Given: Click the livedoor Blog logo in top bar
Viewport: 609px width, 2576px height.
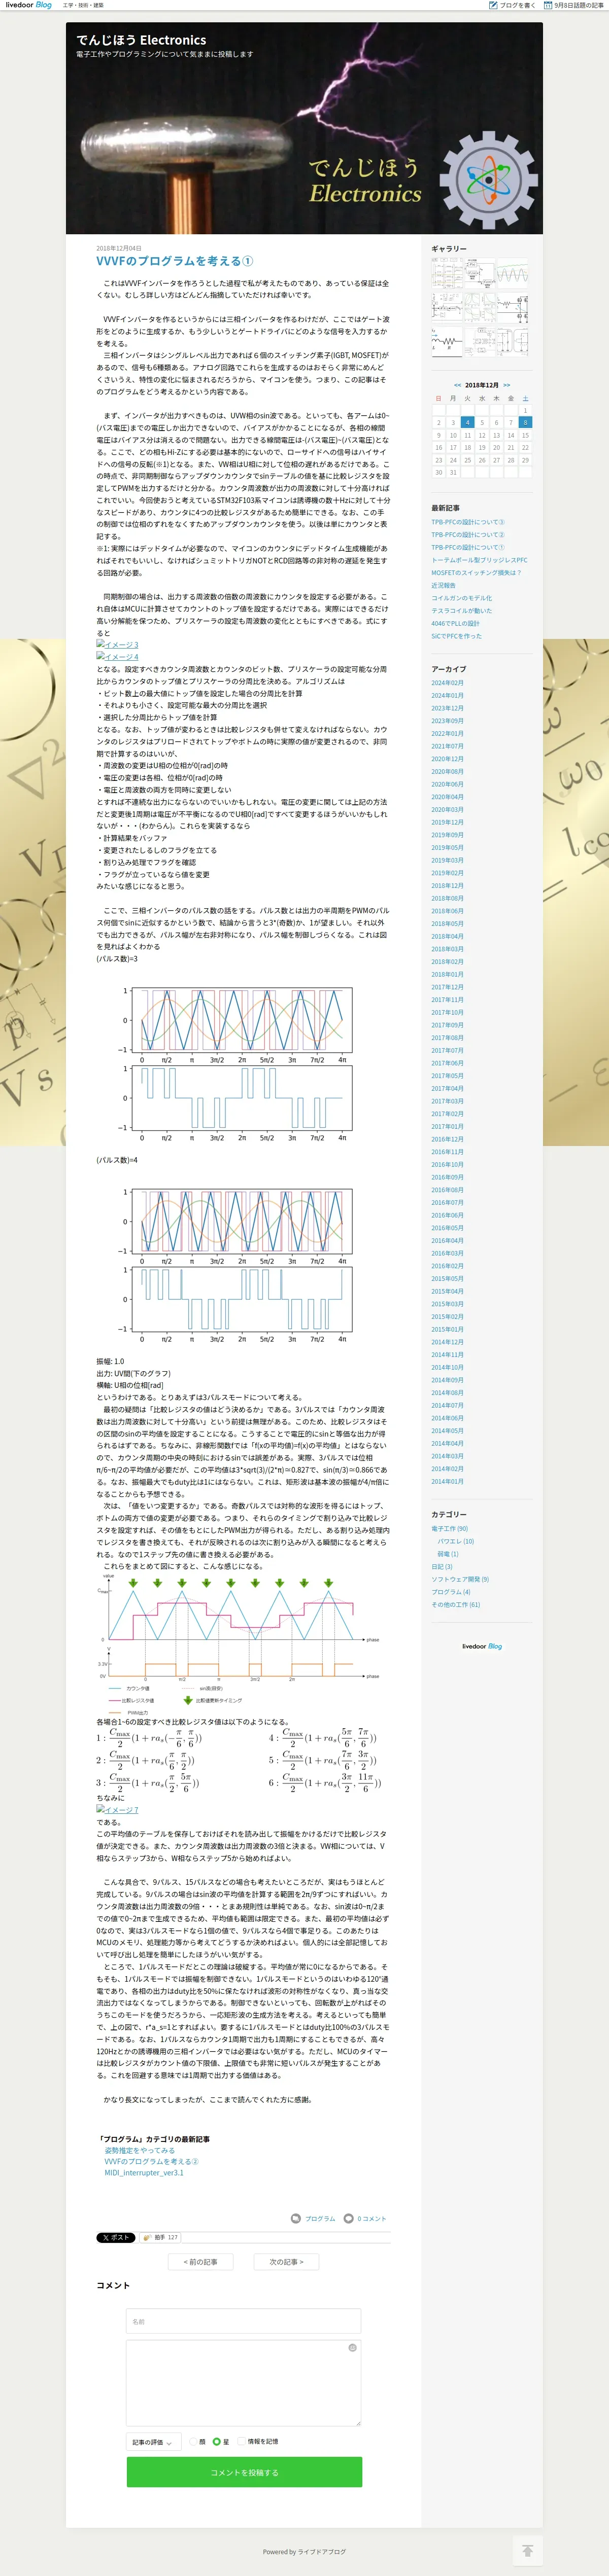Looking at the screenshot, I should click(28, 5).
